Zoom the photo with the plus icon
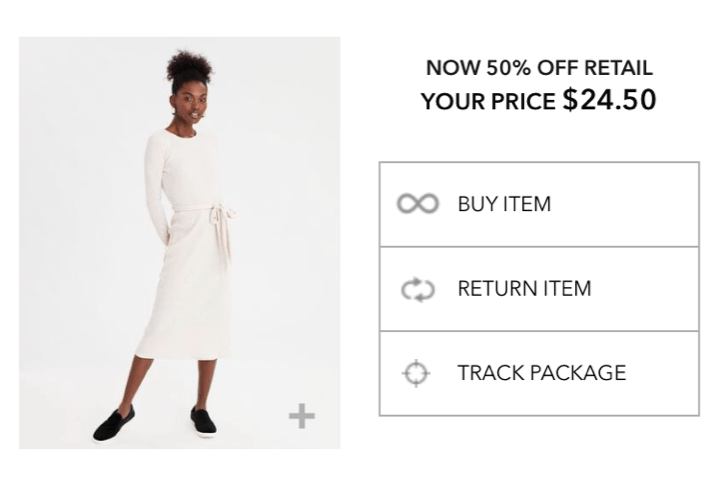Viewport: 719px width, 484px height. point(301,416)
